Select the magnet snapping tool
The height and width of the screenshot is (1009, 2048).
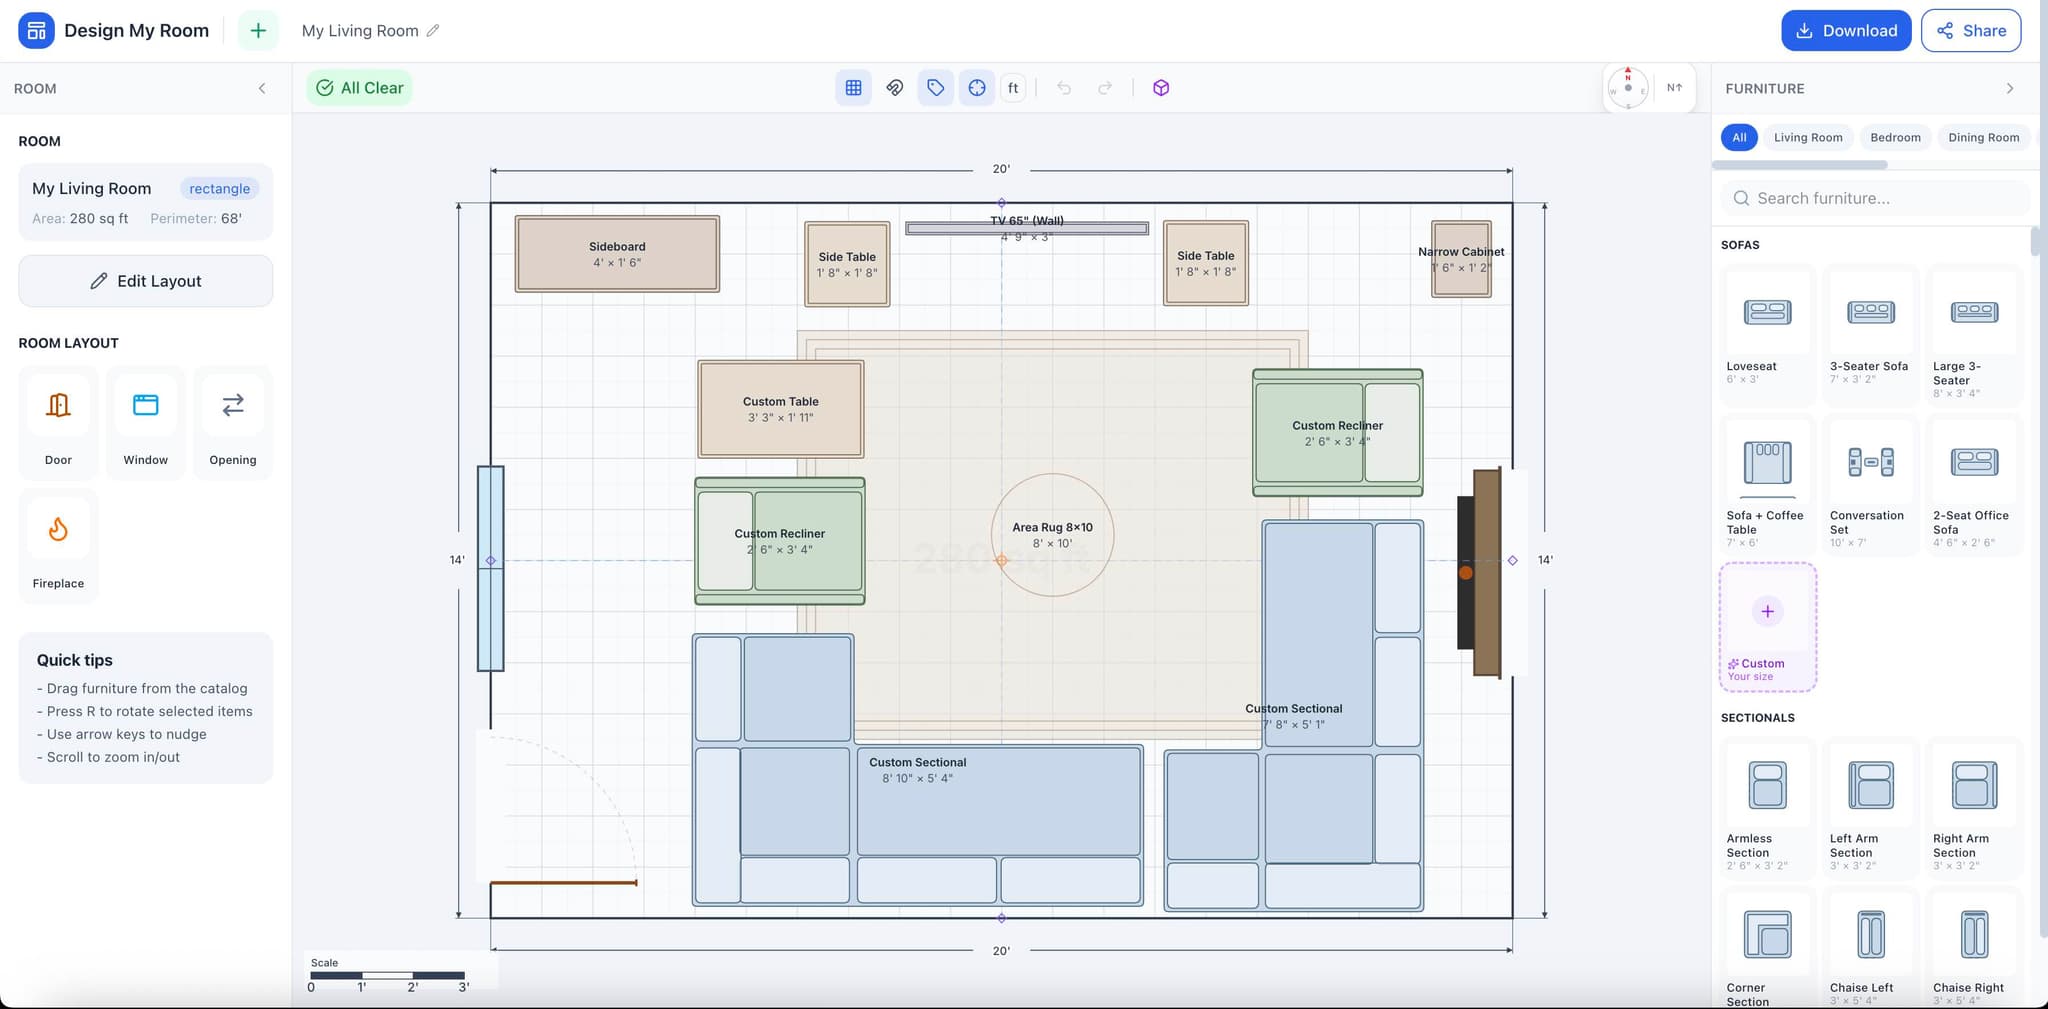click(x=894, y=87)
